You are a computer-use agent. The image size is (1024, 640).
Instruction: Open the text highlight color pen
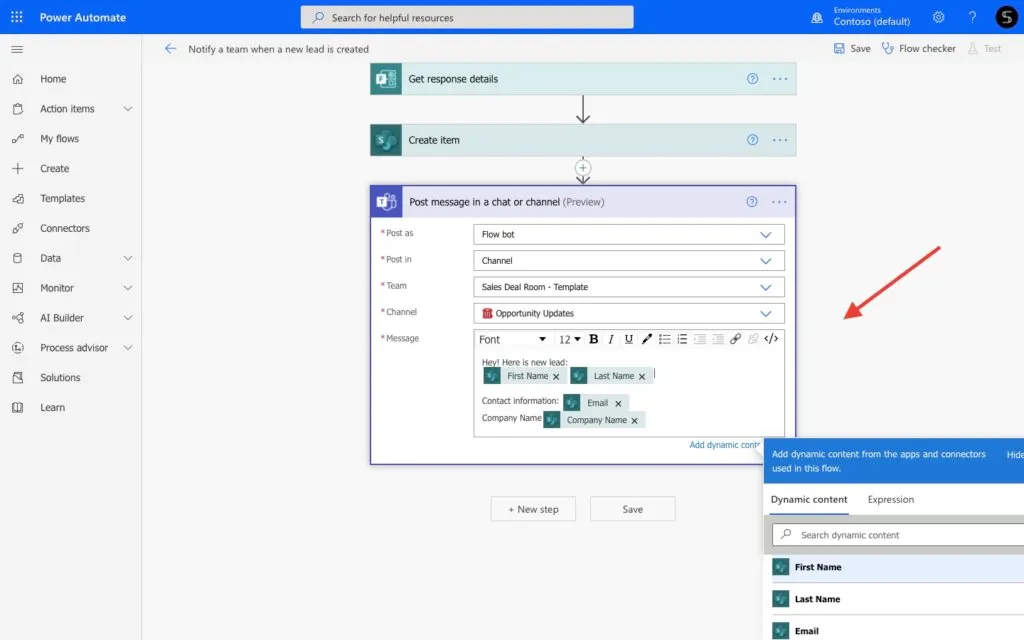pyautogui.click(x=647, y=339)
